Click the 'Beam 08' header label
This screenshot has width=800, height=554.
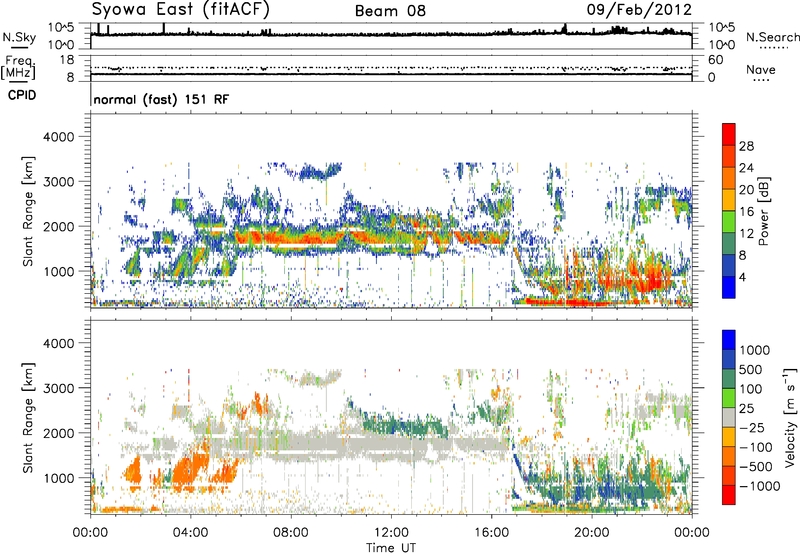pyautogui.click(x=390, y=11)
